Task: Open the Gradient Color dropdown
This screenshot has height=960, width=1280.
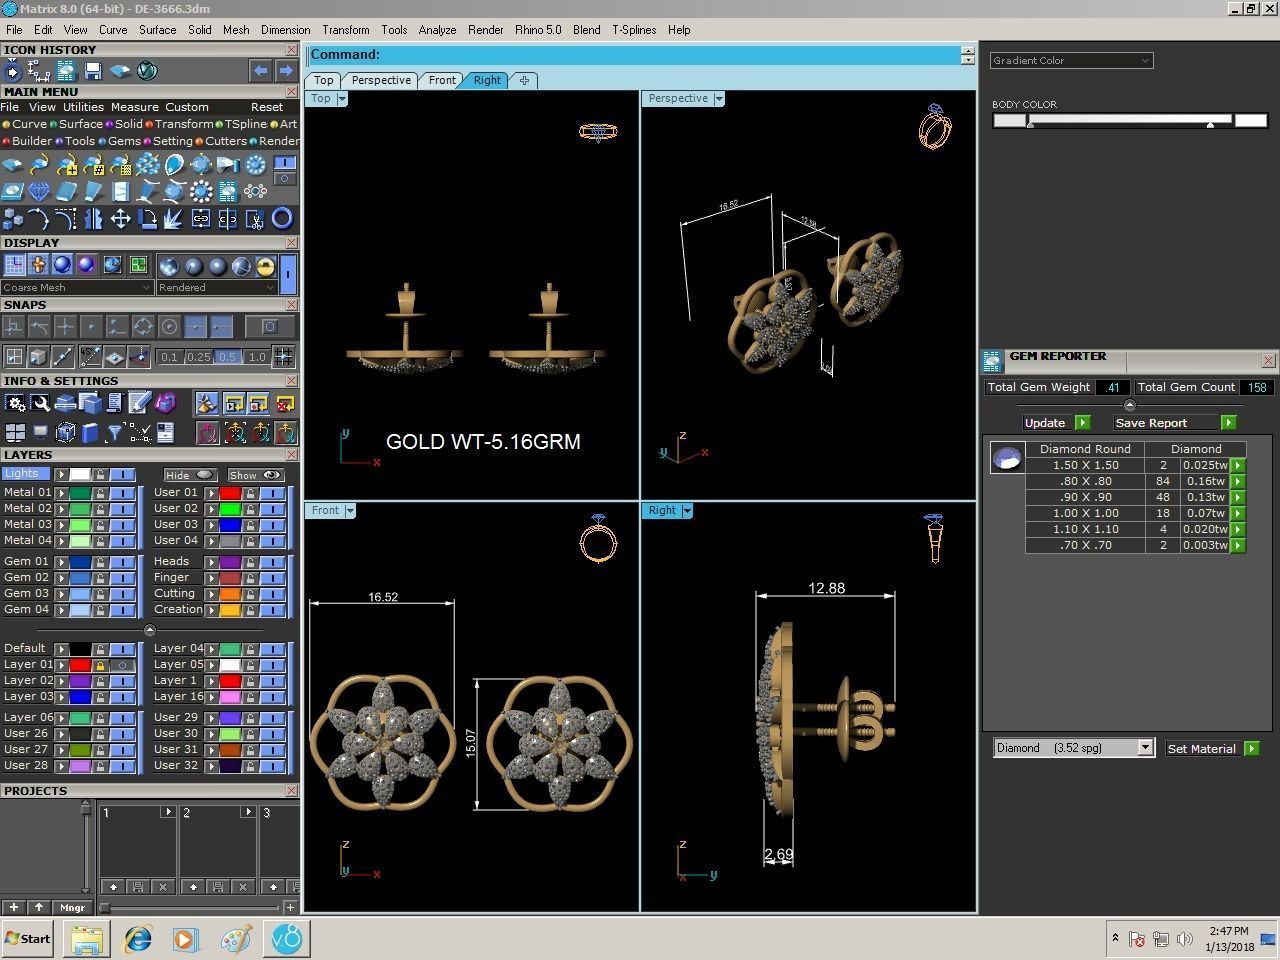Action: 1071,60
